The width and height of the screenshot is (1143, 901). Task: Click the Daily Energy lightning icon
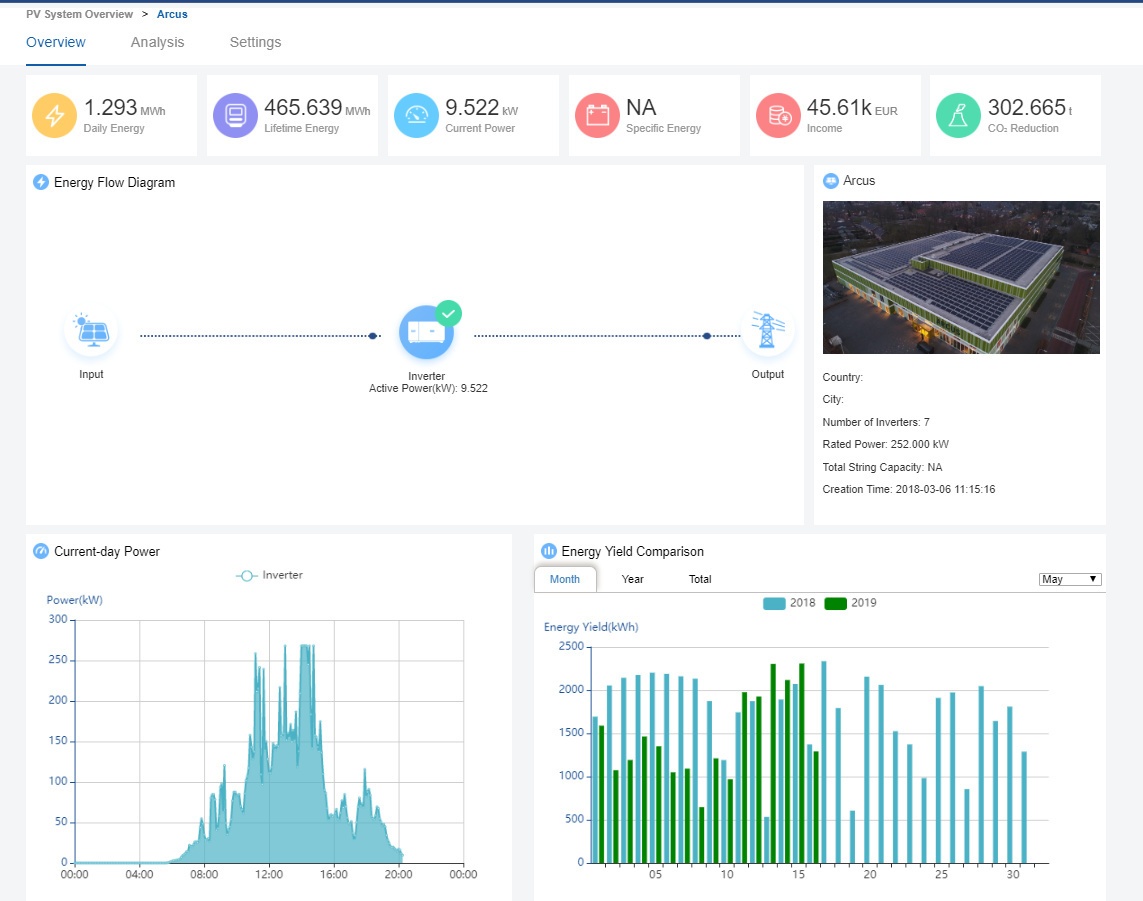click(x=55, y=115)
